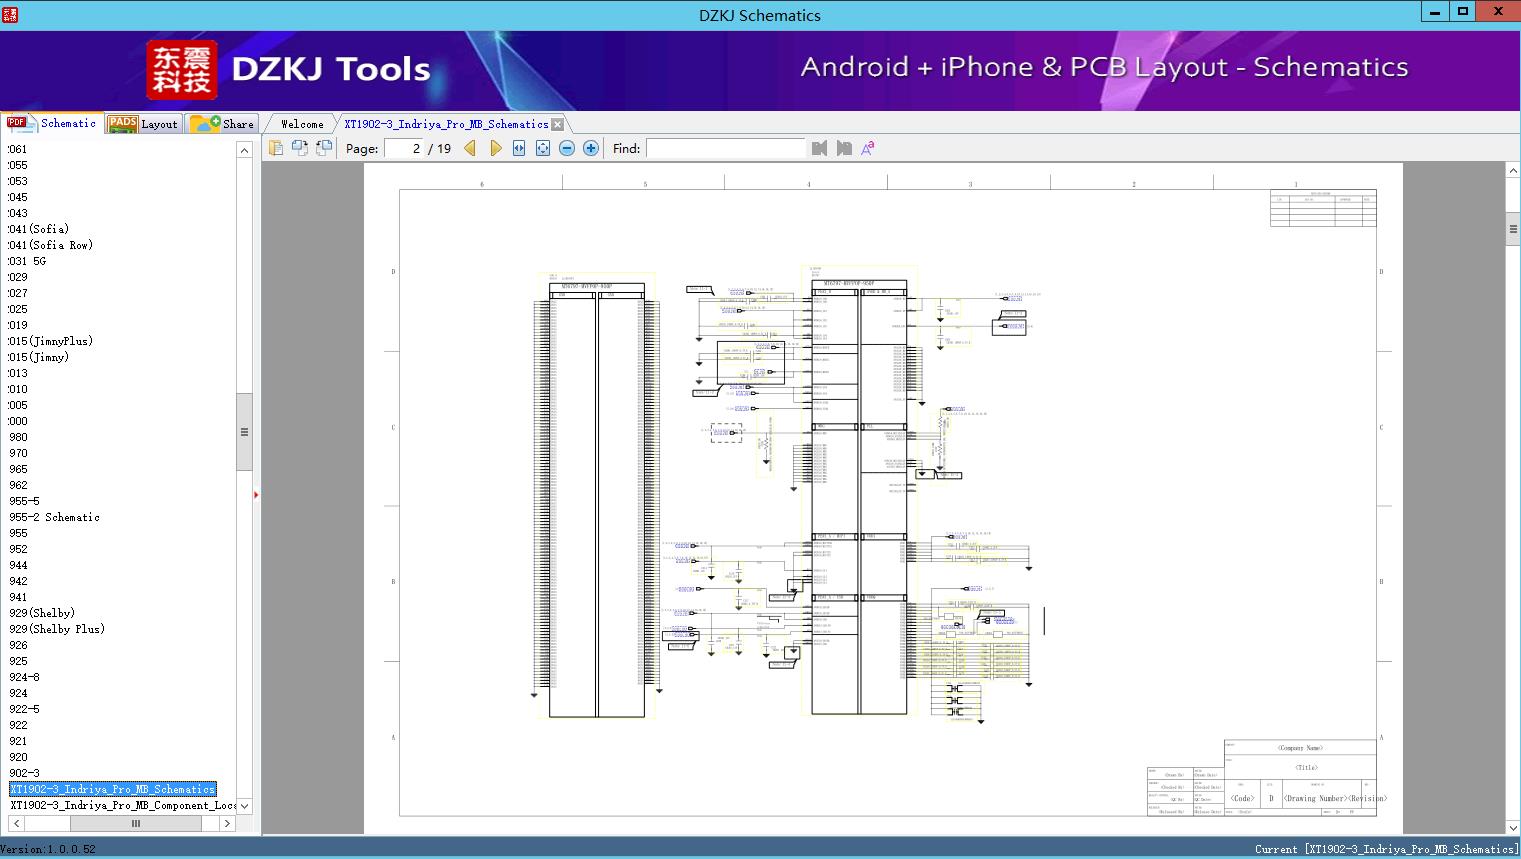The image size is (1521, 859).
Task: Open the Share tab
Action: [x=223, y=124]
